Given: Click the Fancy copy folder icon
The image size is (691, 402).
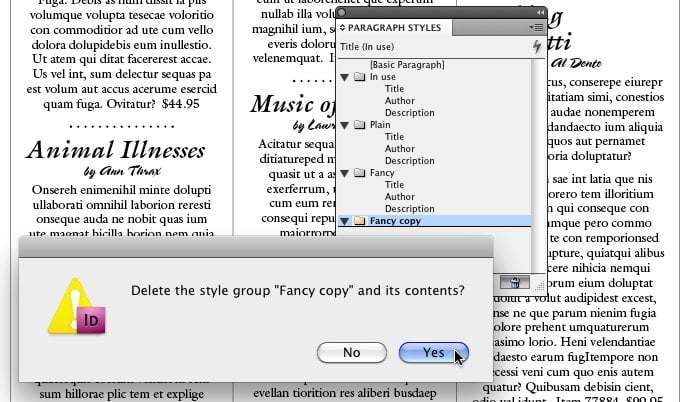Looking at the screenshot, I should pos(360,221).
